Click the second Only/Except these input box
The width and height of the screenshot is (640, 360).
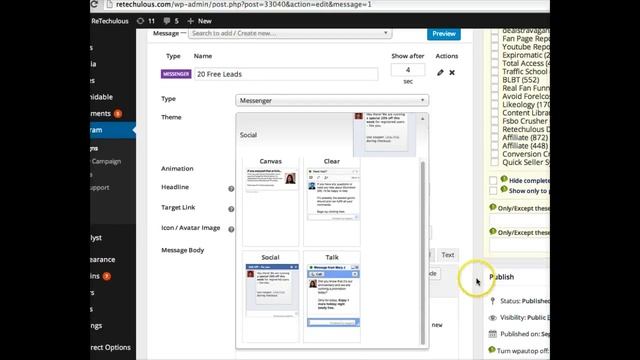click(520, 244)
